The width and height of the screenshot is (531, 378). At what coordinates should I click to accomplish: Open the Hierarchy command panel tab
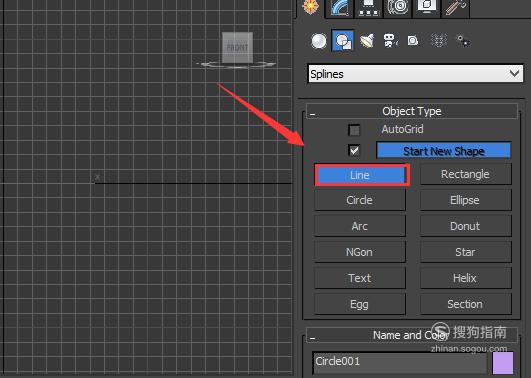368,7
